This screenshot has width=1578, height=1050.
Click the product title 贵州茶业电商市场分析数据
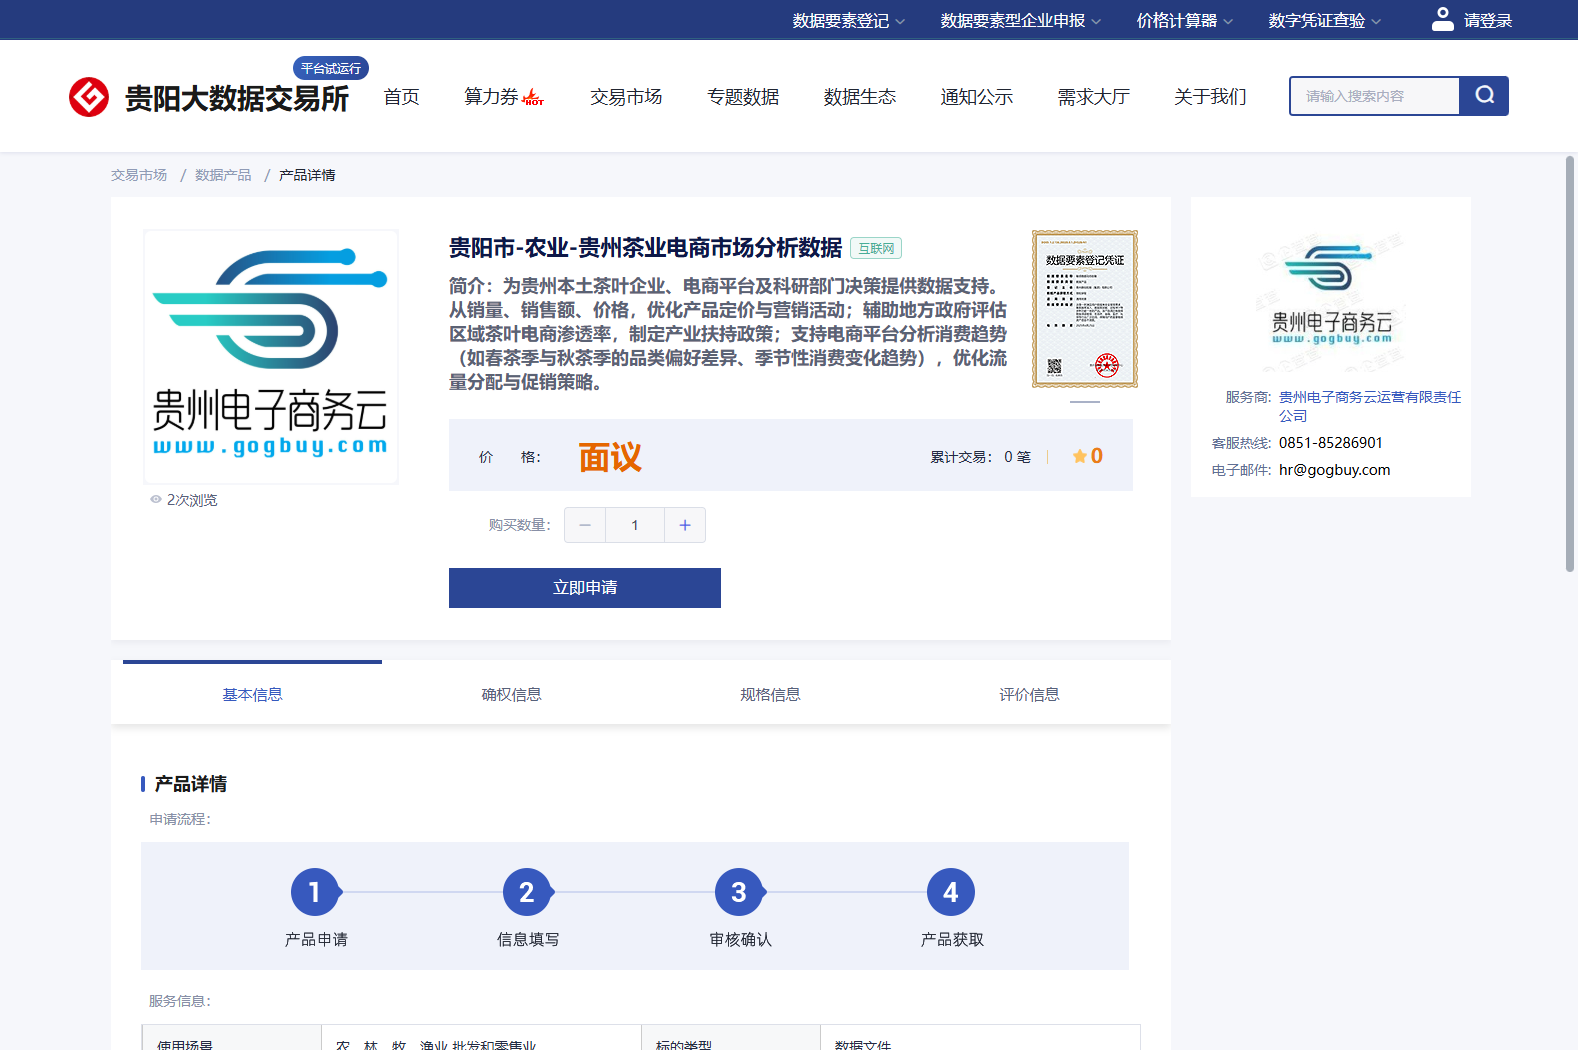[x=645, y=247]
